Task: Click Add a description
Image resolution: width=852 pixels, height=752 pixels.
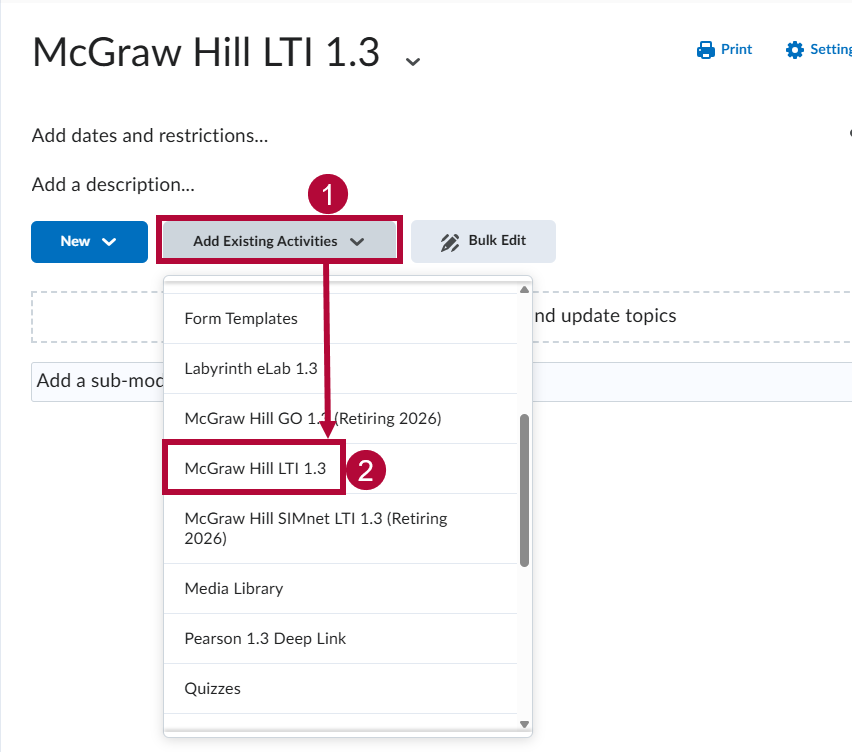Action: (113, 185)
